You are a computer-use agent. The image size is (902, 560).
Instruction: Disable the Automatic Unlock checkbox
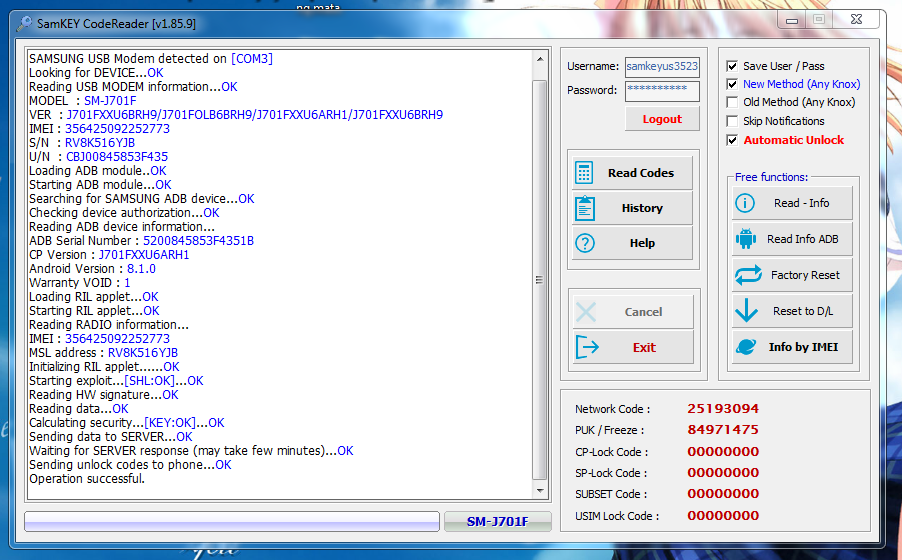click(732, 140)
